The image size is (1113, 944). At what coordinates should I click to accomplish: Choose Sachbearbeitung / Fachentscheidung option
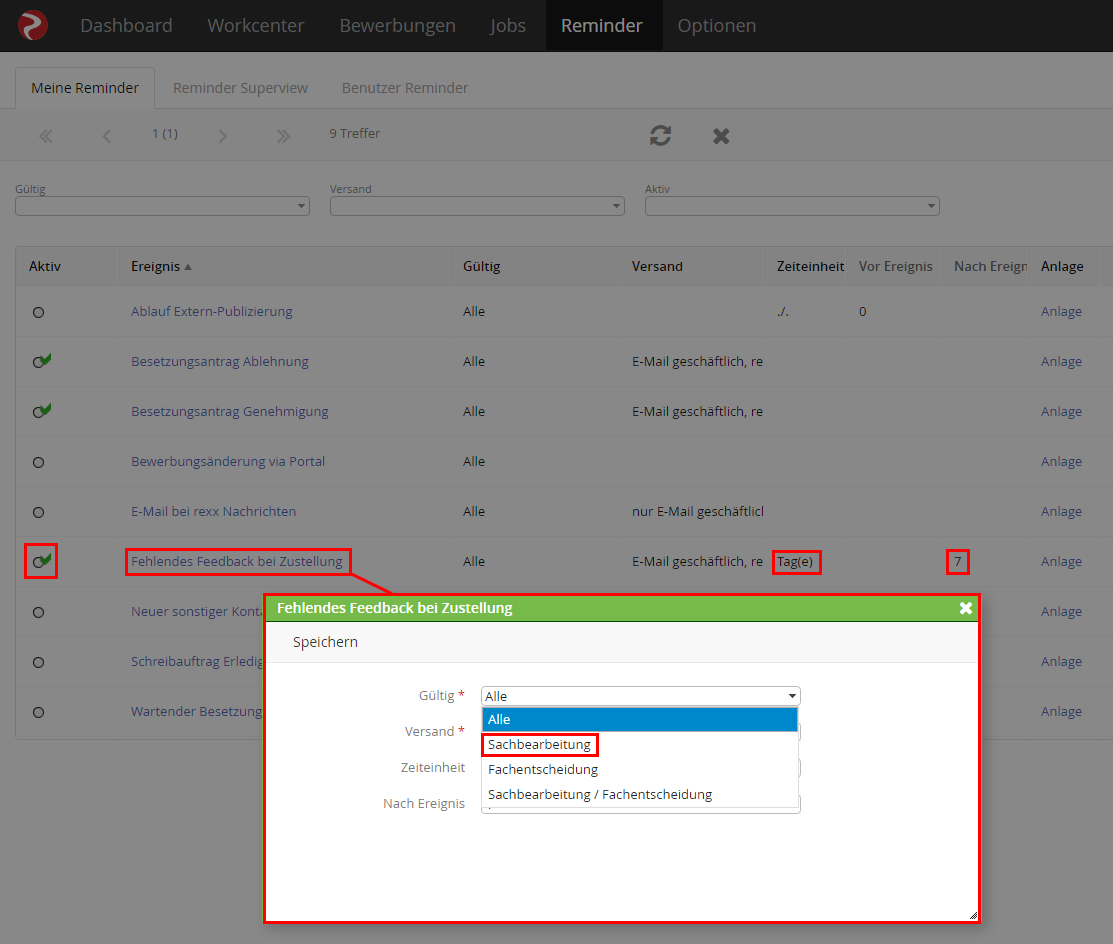tap(600, 794)
